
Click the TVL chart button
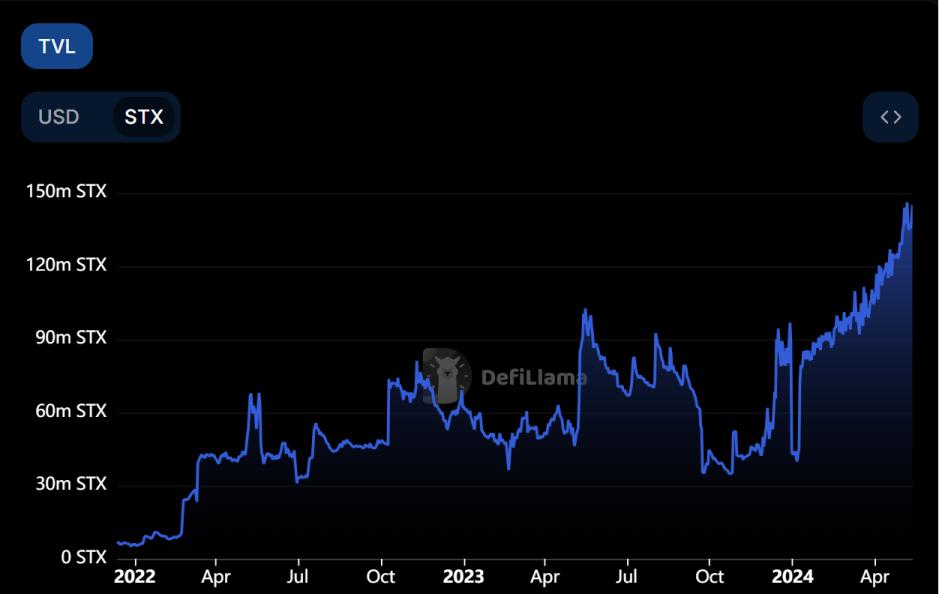coord(57,46)
